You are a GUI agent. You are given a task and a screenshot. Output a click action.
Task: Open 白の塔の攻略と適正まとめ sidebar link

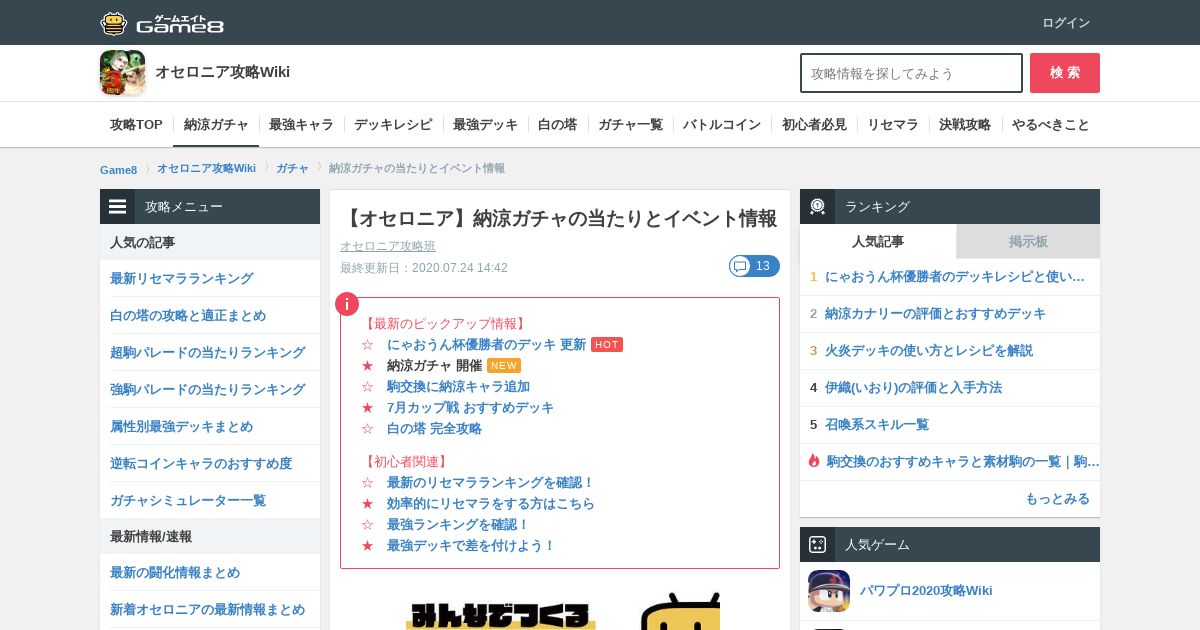tap(188, 315)
